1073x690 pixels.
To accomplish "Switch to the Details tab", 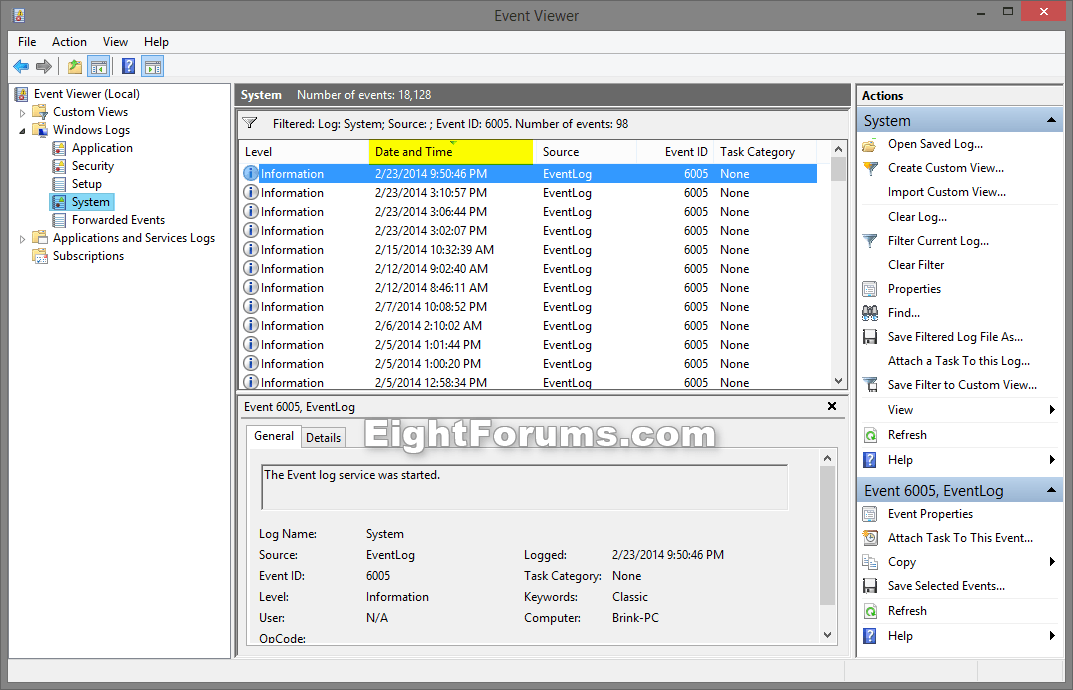I will tap(323, 437).
